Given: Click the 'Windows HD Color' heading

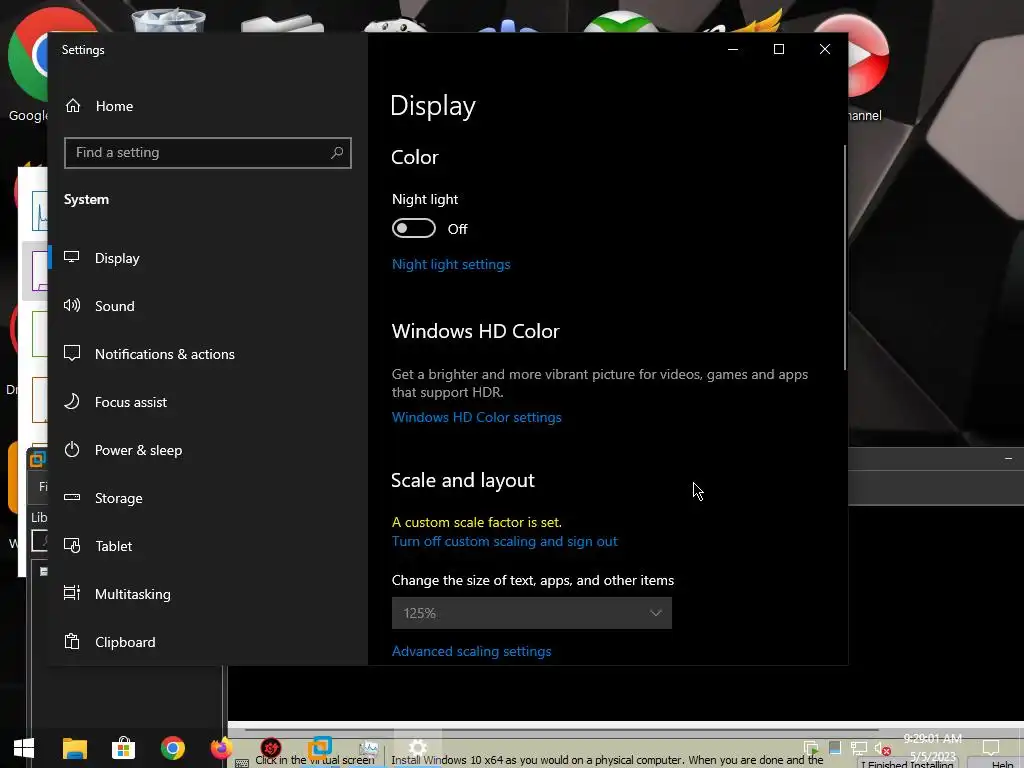Looking at the screenshot, I should [475, 331].
